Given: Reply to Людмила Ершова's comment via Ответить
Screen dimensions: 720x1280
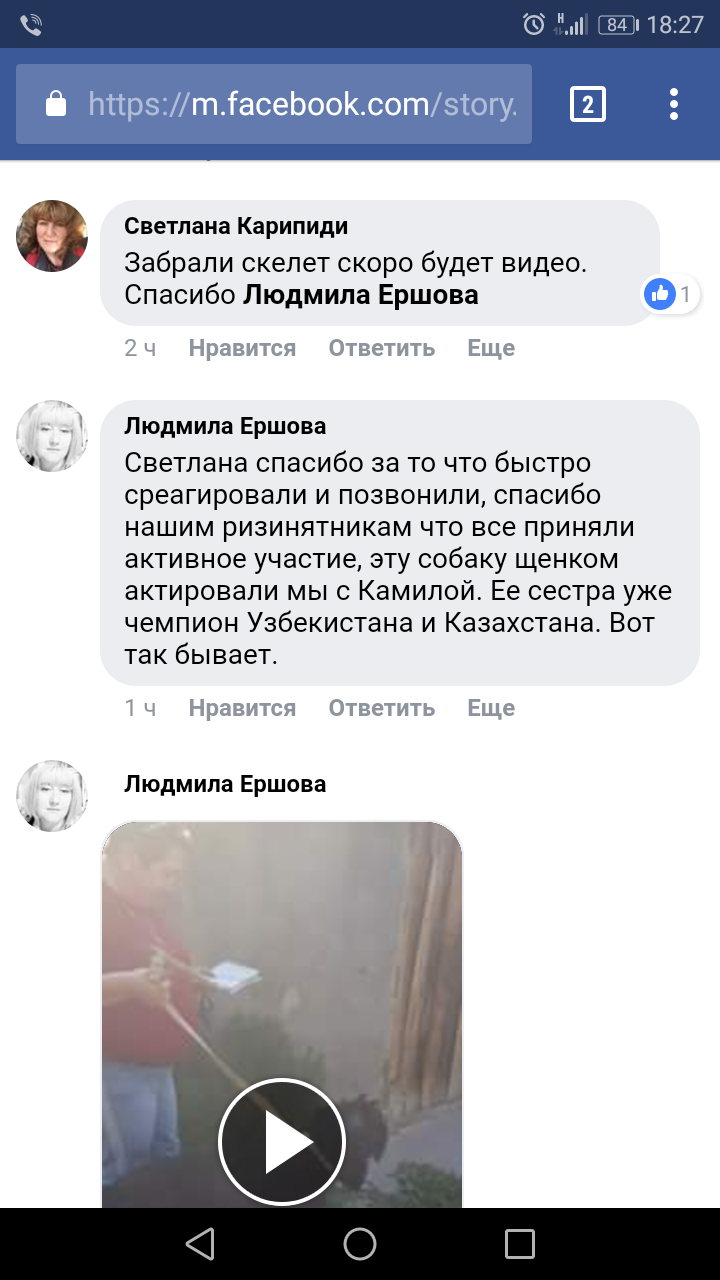Looking at the screenshot, I should 382,708.
